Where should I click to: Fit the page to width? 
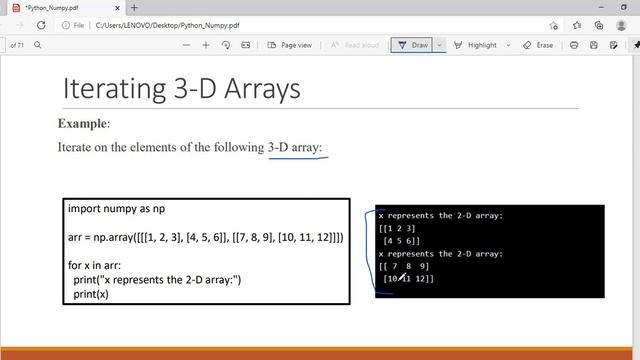pos(245,45)
